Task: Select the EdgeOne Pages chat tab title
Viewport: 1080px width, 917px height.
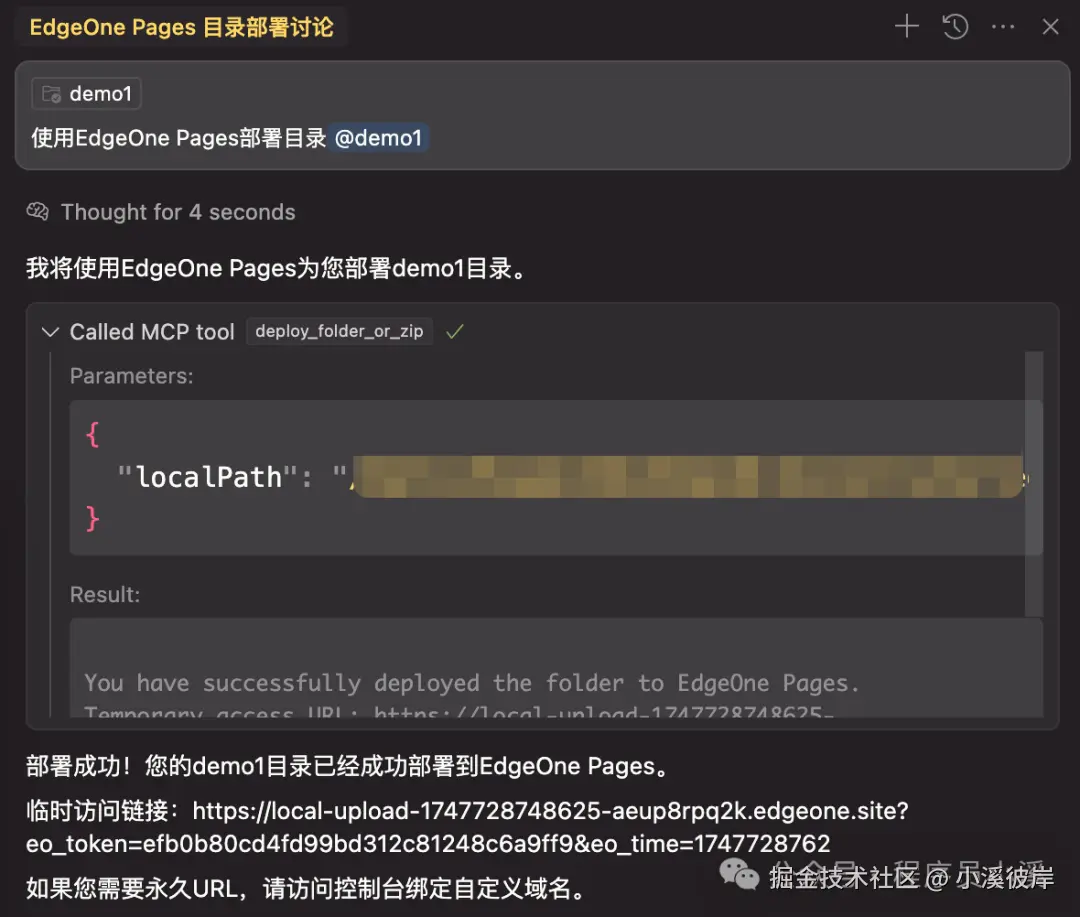Action: point(182,27)
